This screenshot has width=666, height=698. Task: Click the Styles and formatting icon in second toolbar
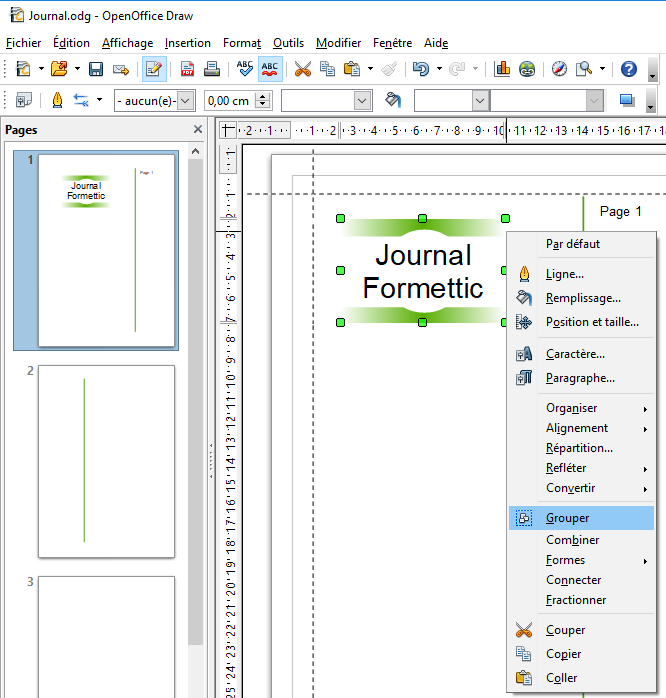click(x=24, y=100)
